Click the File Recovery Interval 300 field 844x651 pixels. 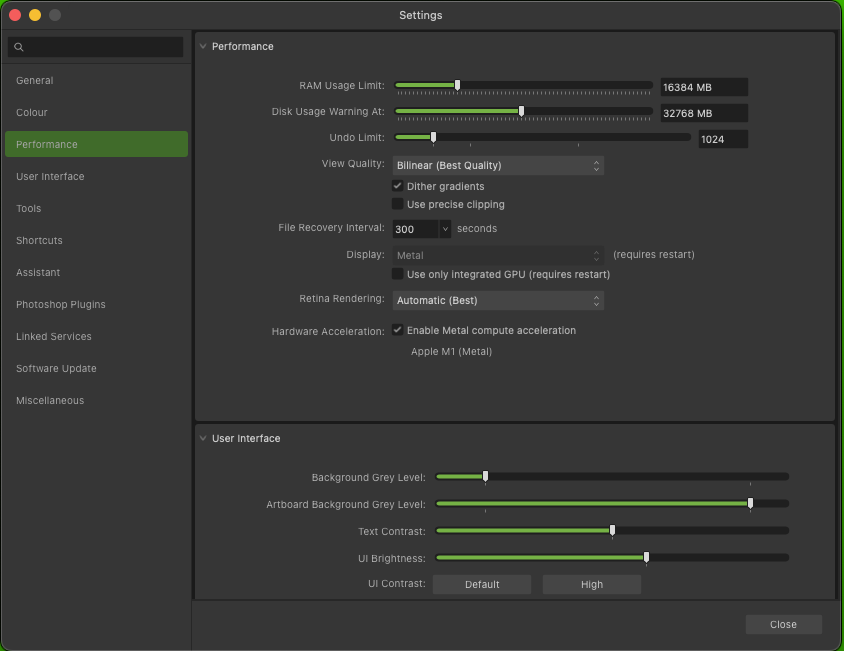[x=415, y=229]
